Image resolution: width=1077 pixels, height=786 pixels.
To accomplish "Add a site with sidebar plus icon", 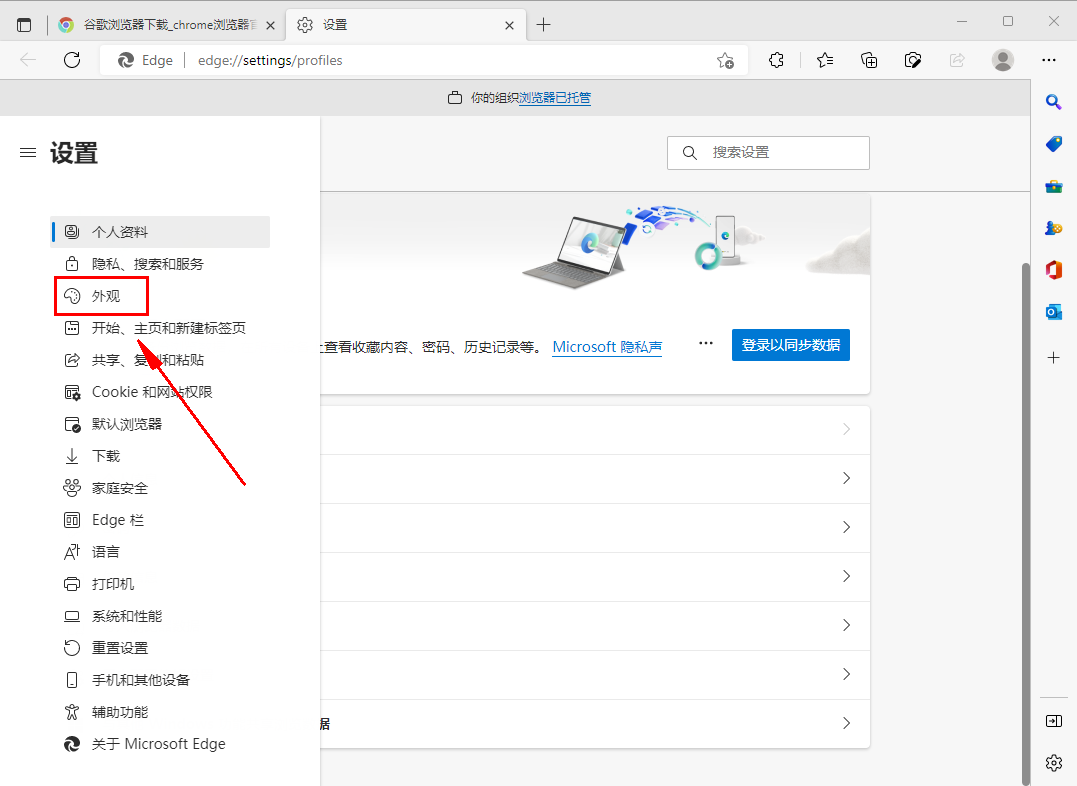I will pyautogui.click(x=1054, y=357).
